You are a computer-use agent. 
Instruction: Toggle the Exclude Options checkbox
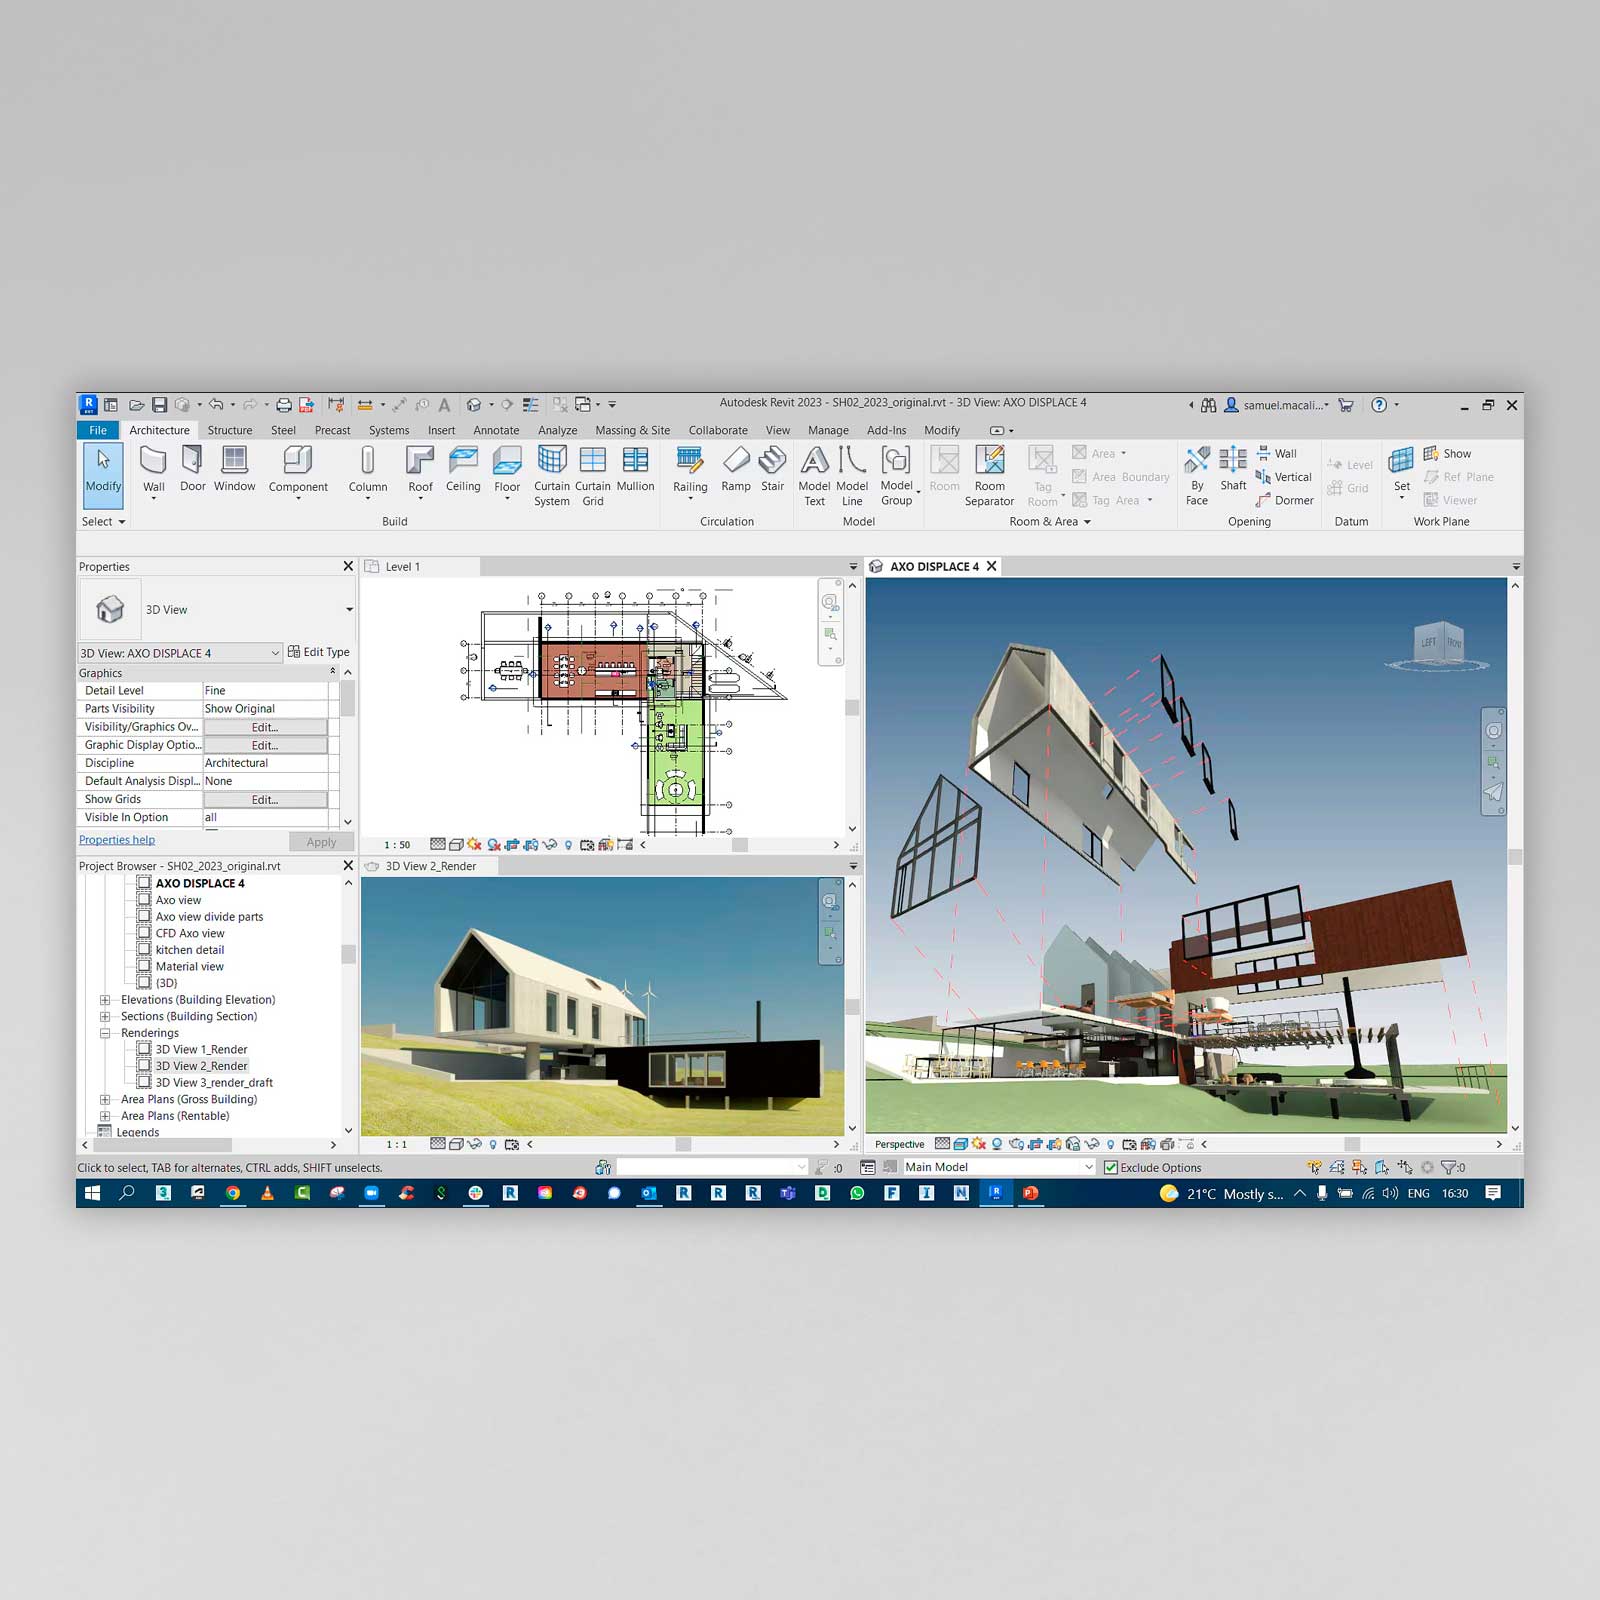point(1110,1167)
